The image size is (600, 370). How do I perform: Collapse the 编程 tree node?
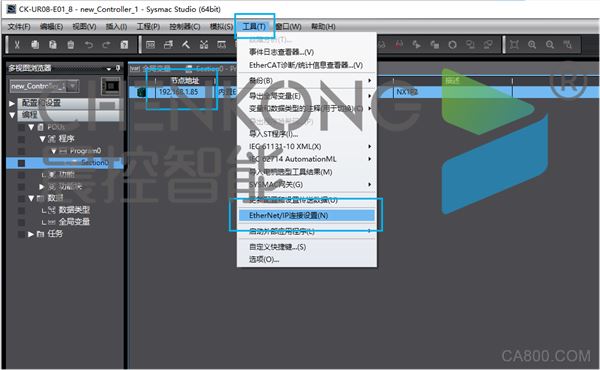coord(12,115)
